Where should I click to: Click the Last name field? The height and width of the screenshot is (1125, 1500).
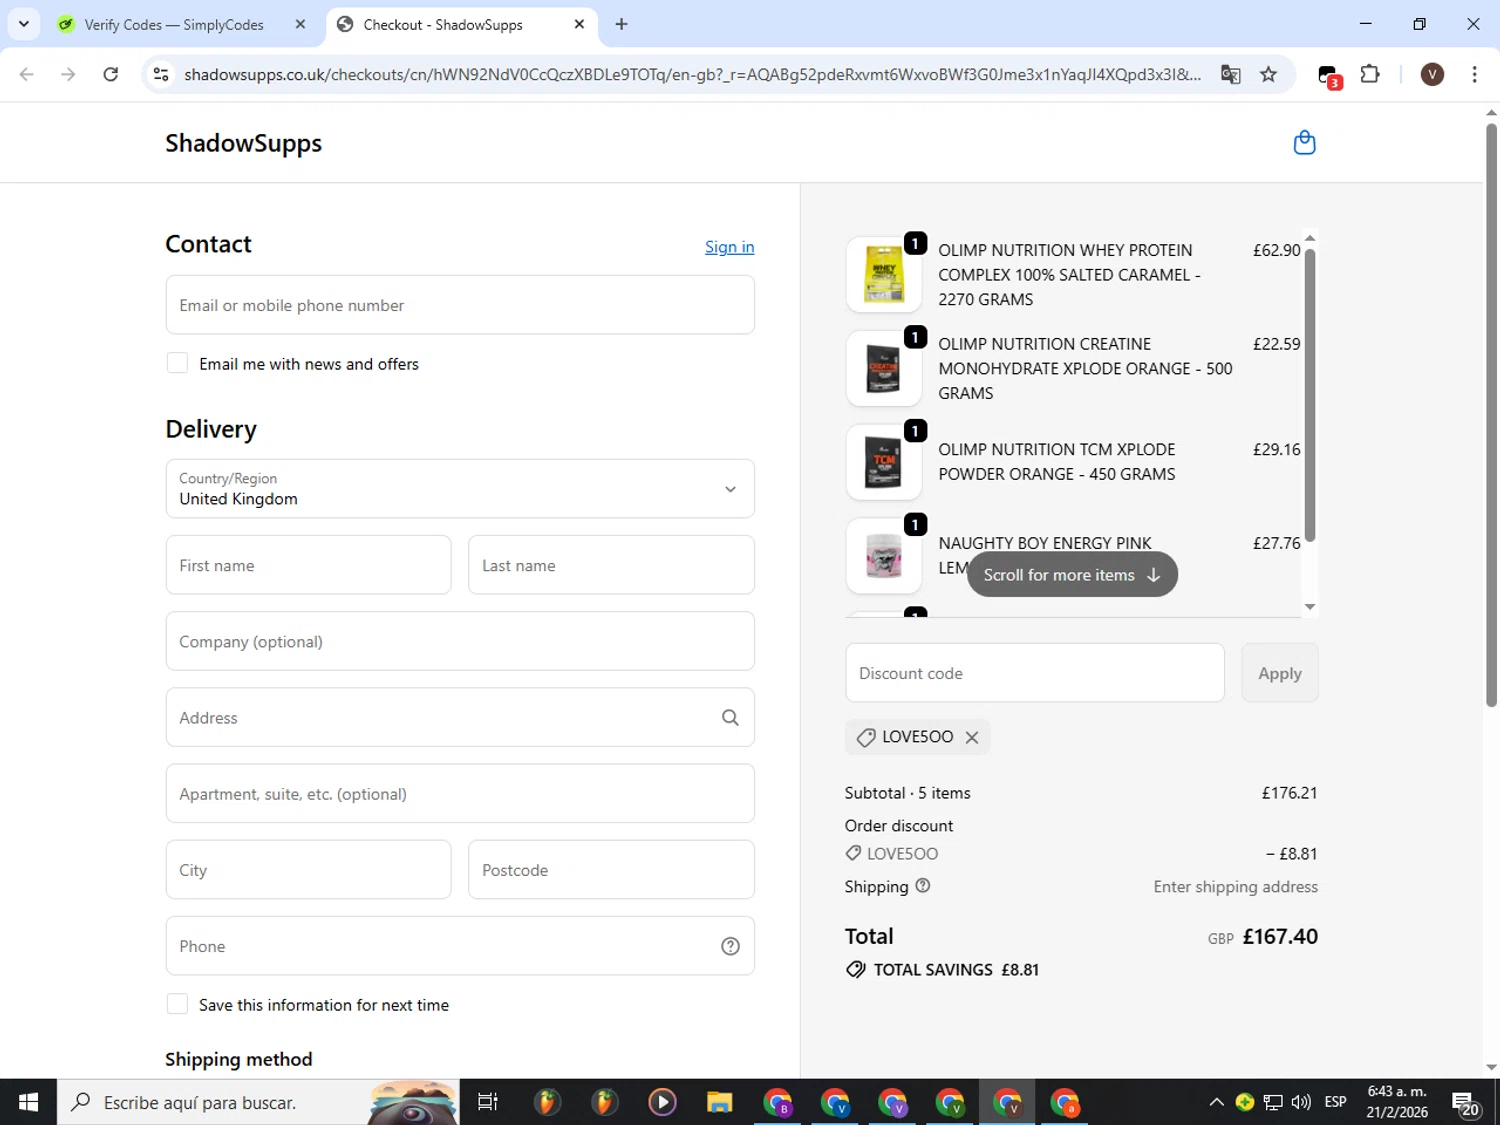(x=611, y=565)
